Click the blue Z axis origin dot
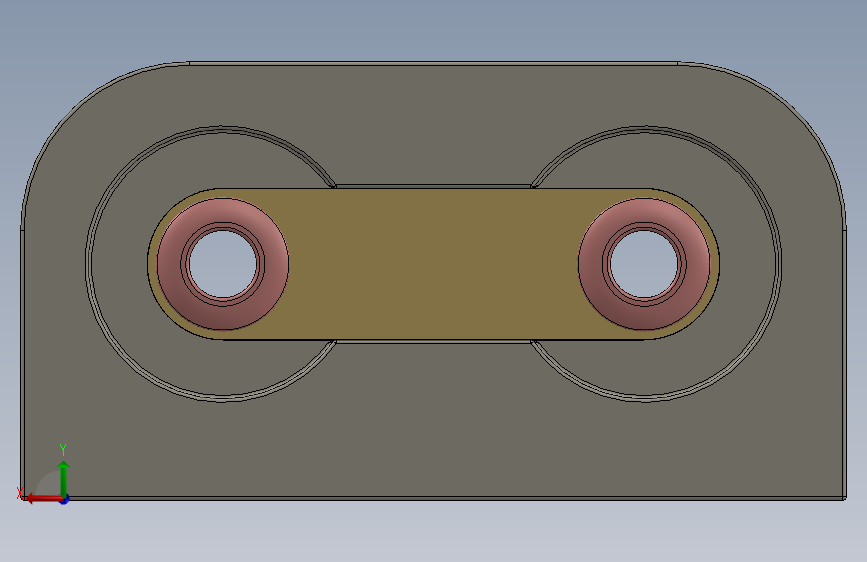 click(64, 499)
